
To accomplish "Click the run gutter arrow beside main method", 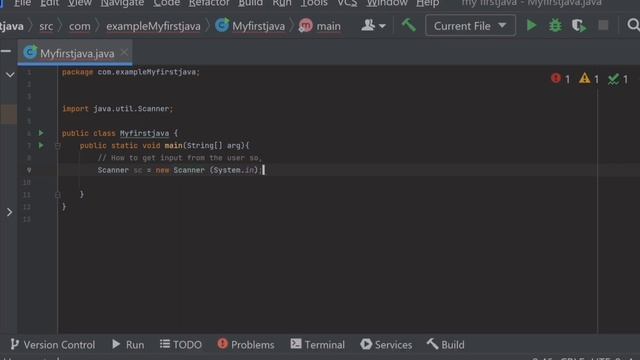I will pos(41,145).
